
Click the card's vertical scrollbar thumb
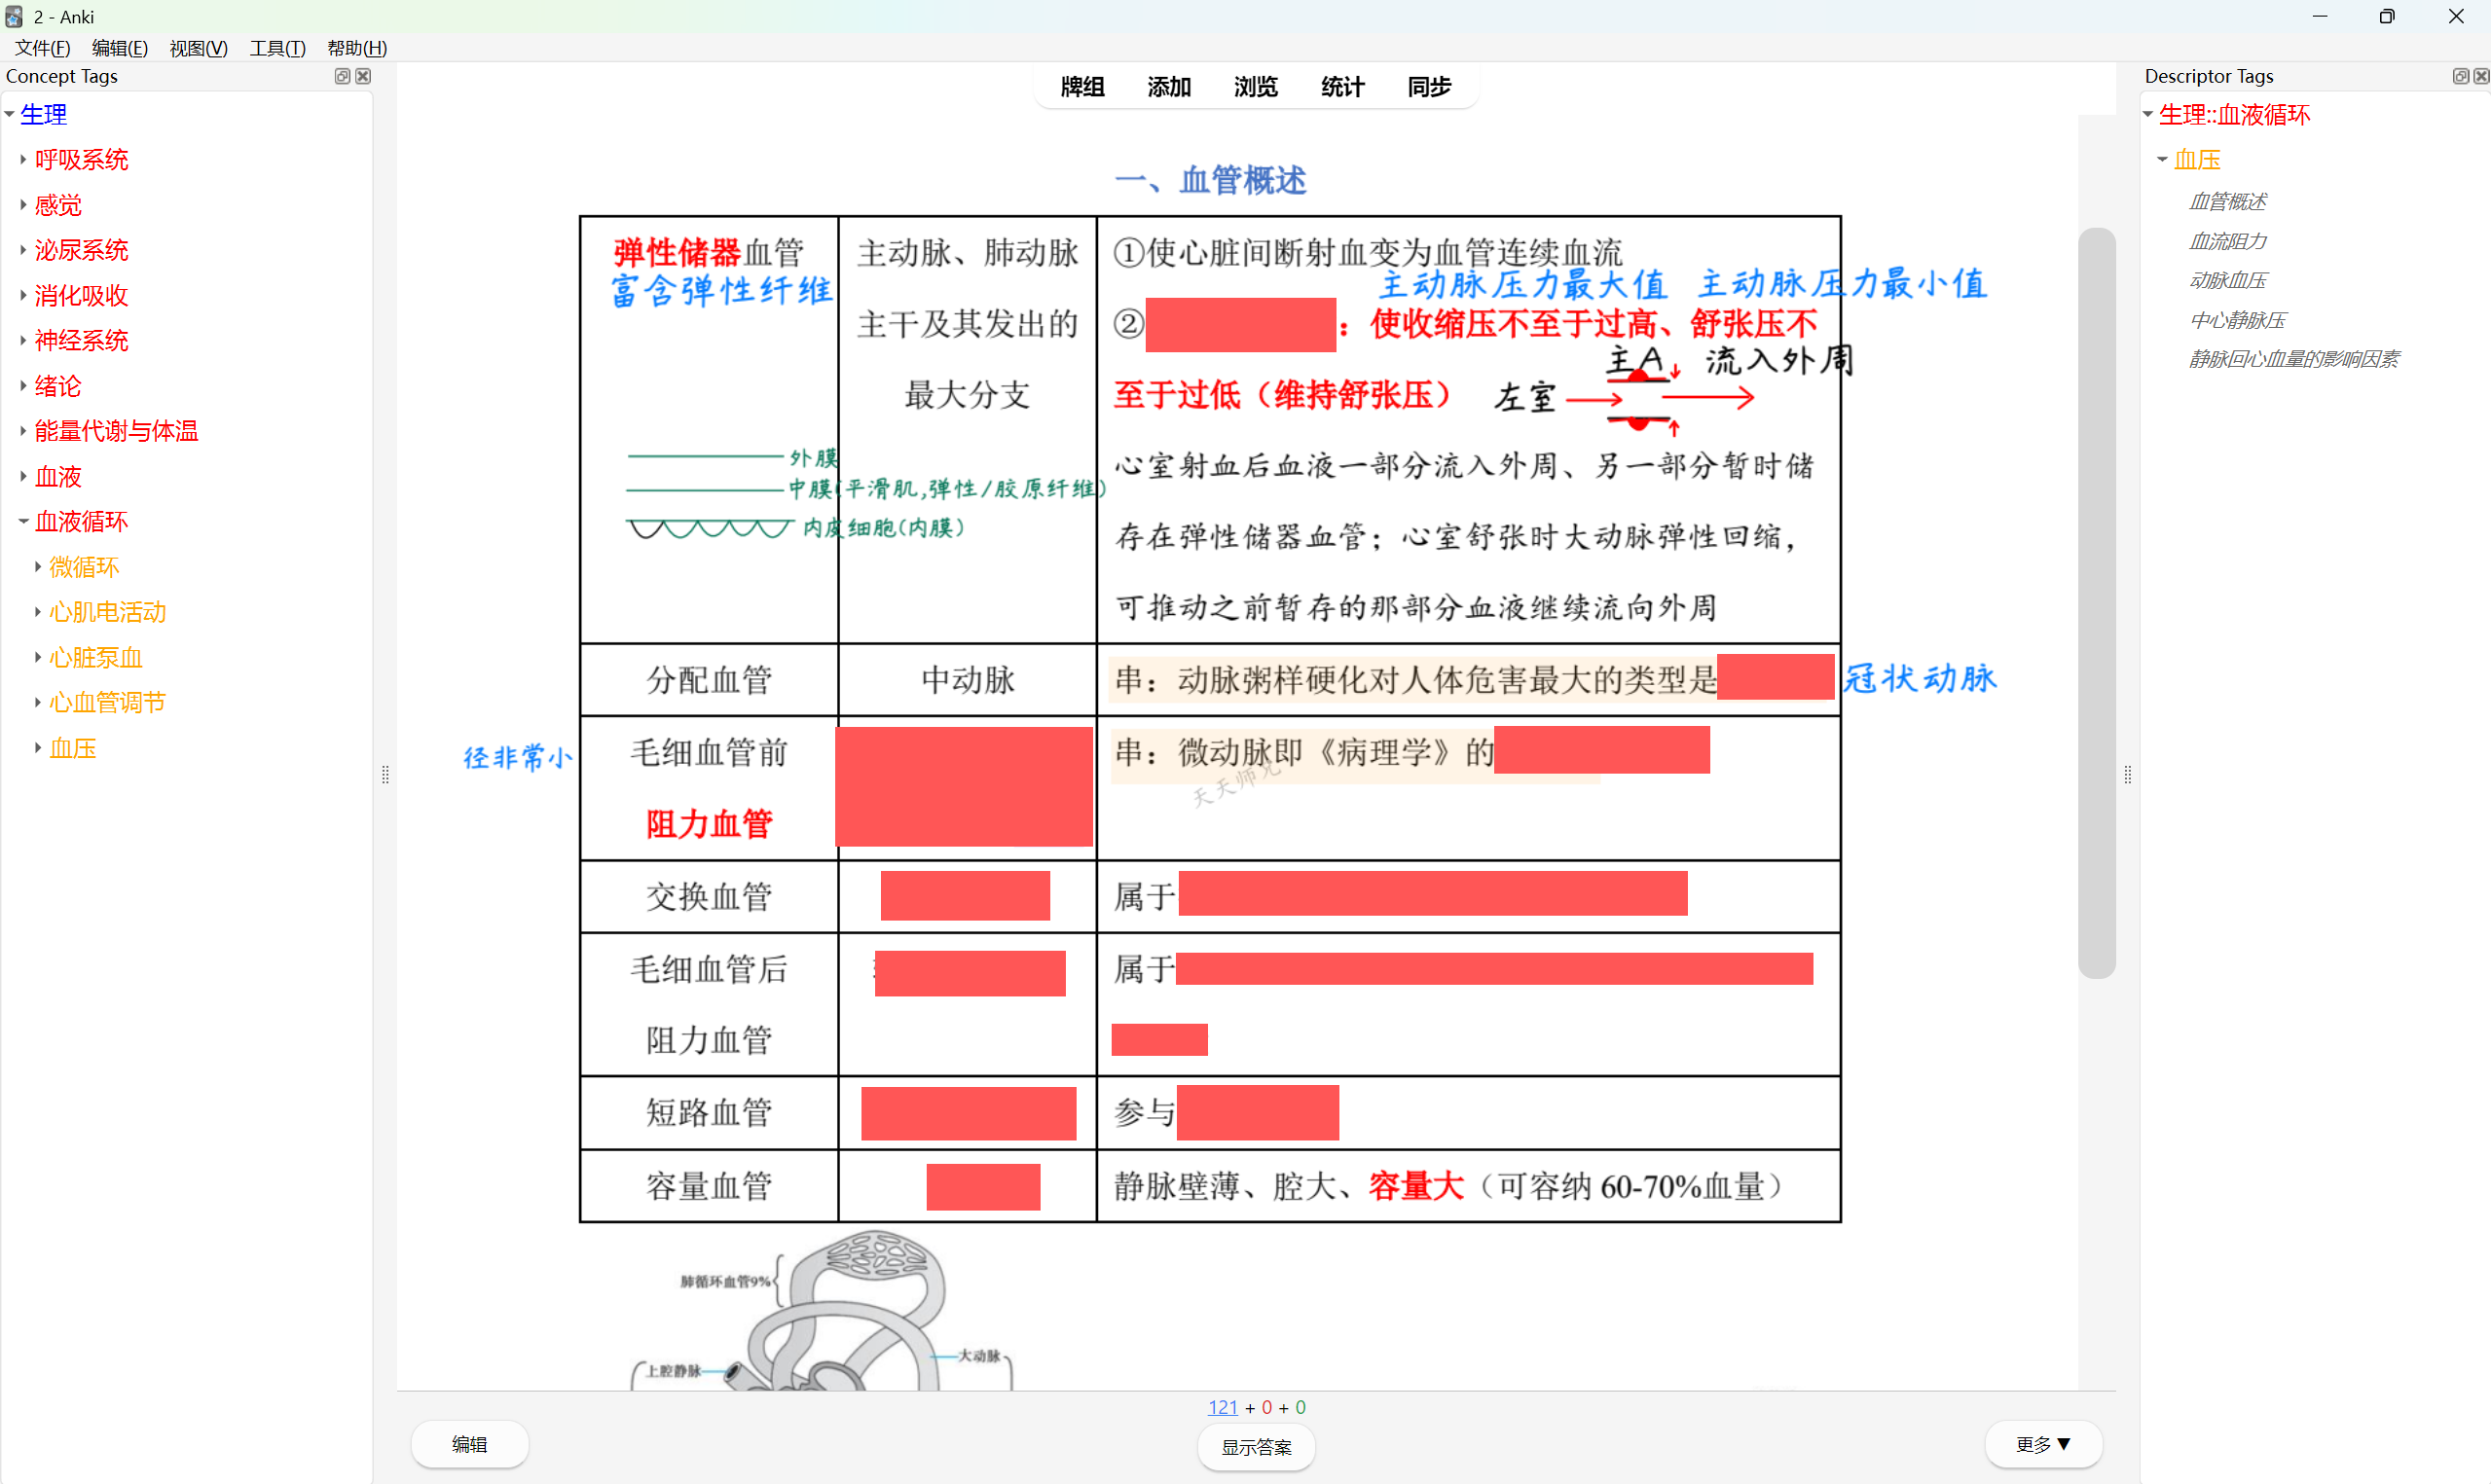(x=2096, y=603)
